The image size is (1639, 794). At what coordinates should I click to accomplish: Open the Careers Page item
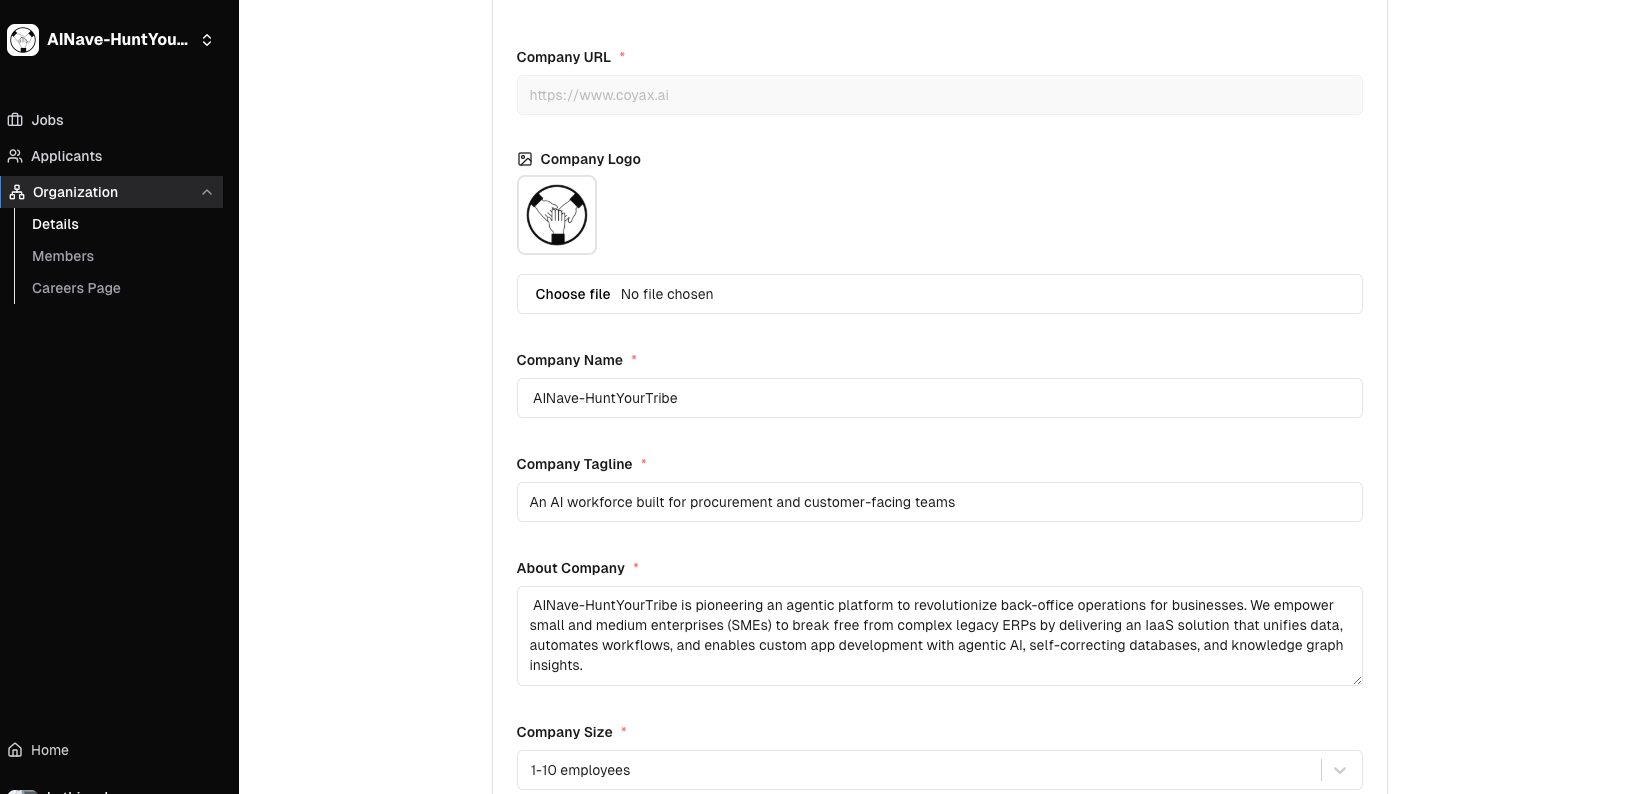pyautogui.click(x=76, y=288)
